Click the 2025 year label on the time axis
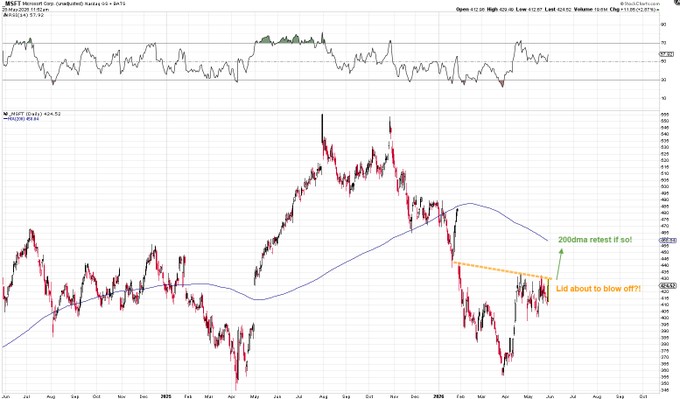The height and width of the screenshot is (399, 680). coord(165,396)
